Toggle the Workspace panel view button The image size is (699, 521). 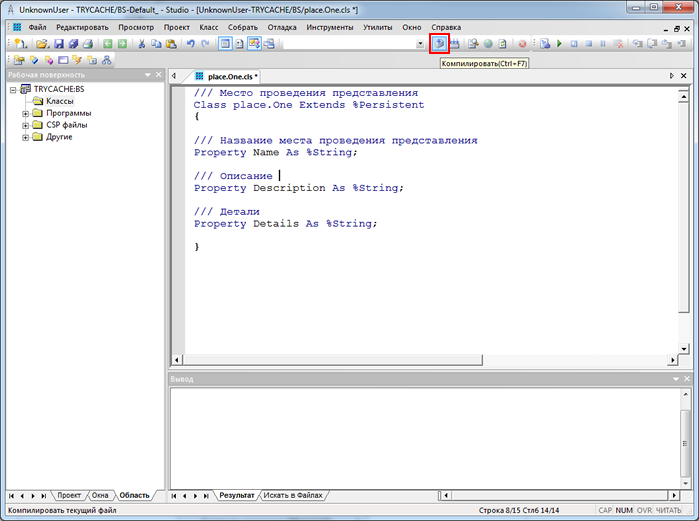click(225, 44)
